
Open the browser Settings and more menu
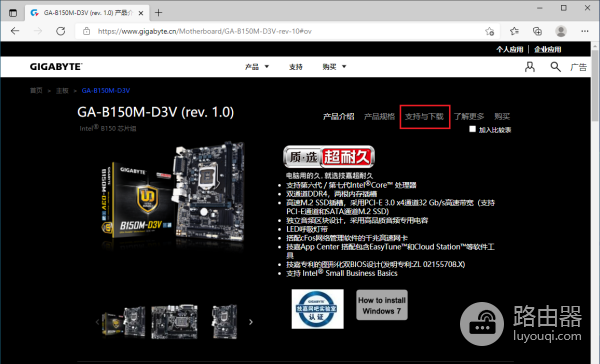(x=585, y=31)
